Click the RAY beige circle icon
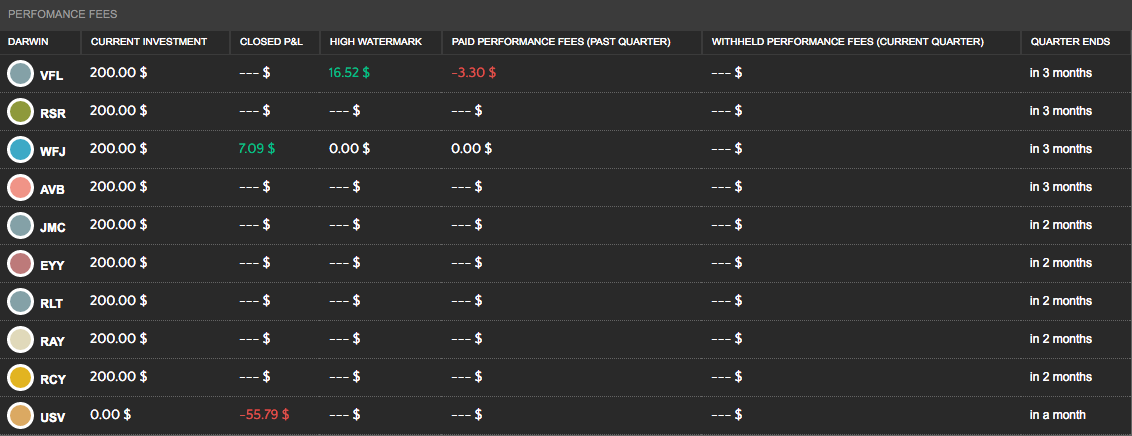This screenshot has height=436, width=1132. click(20, 339)
